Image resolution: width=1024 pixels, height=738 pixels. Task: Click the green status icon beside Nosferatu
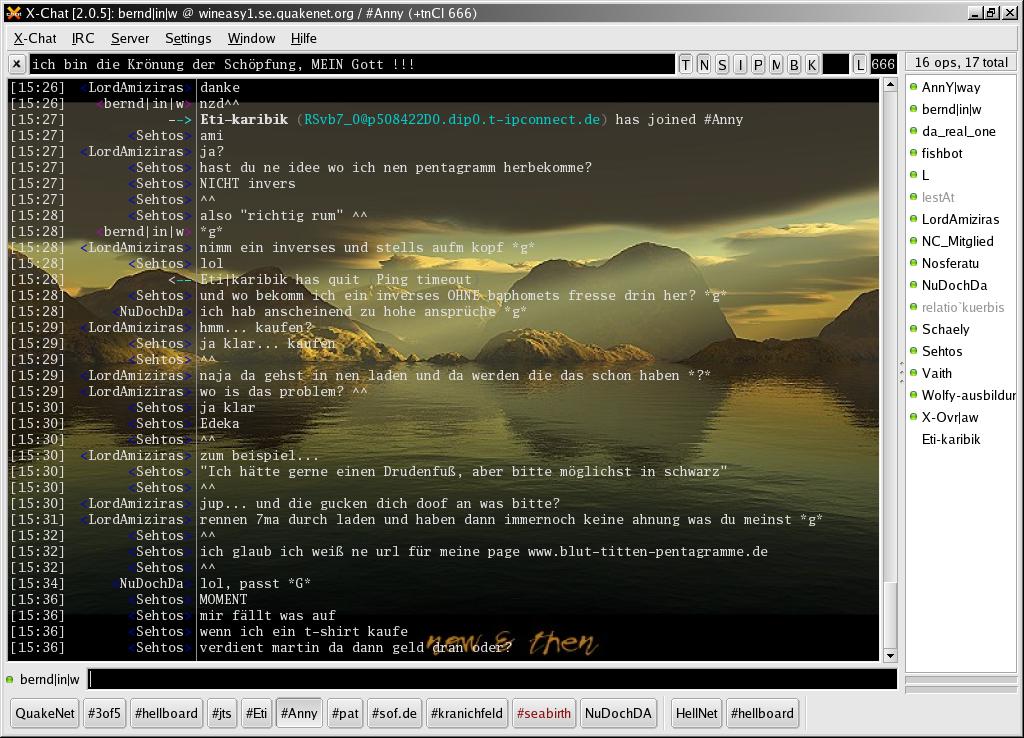(913, 263)
